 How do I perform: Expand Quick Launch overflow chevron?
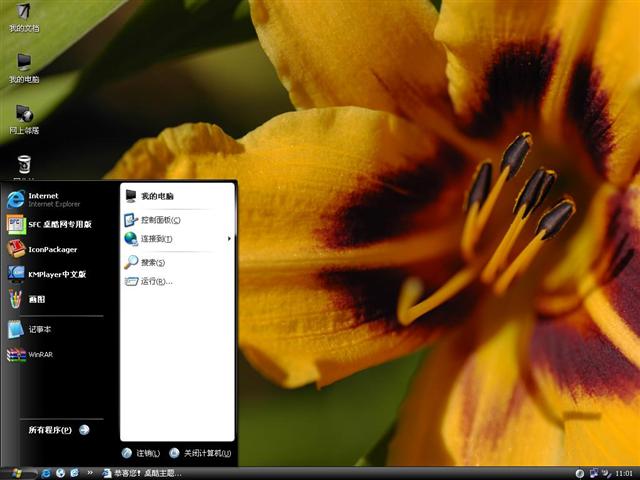90,473
